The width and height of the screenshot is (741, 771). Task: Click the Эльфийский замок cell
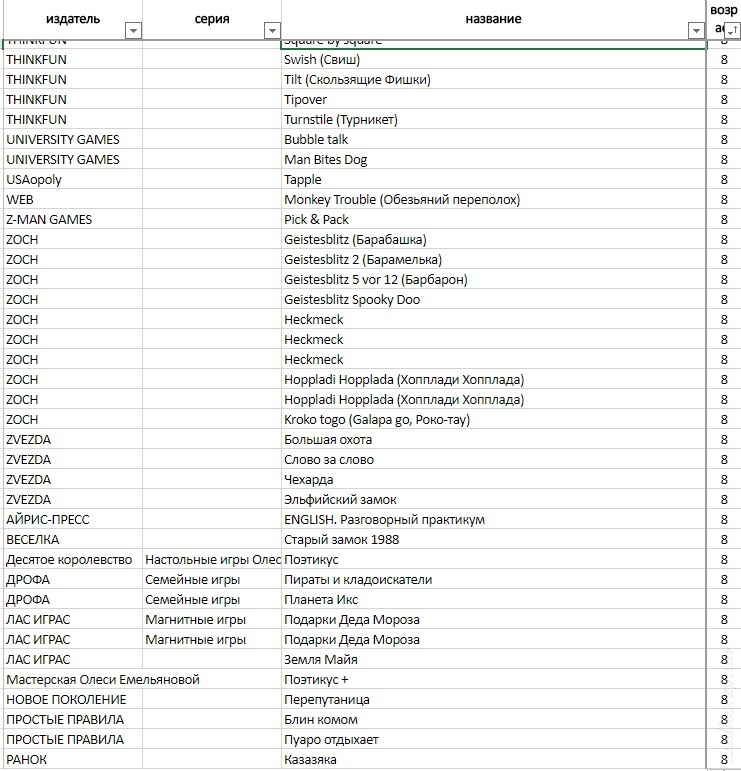pos(494,500)
